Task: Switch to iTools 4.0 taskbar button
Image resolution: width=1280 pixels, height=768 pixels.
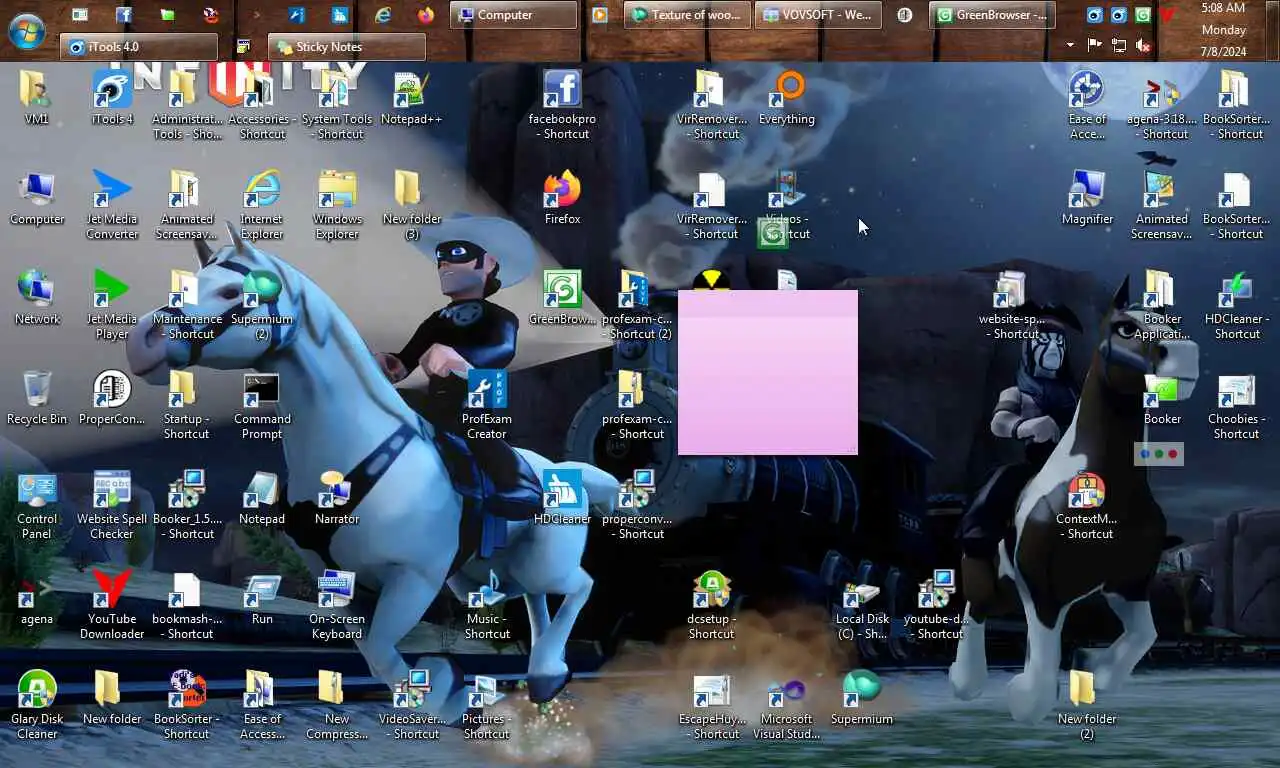Action: pyautogui.click(x=139, y=47)
